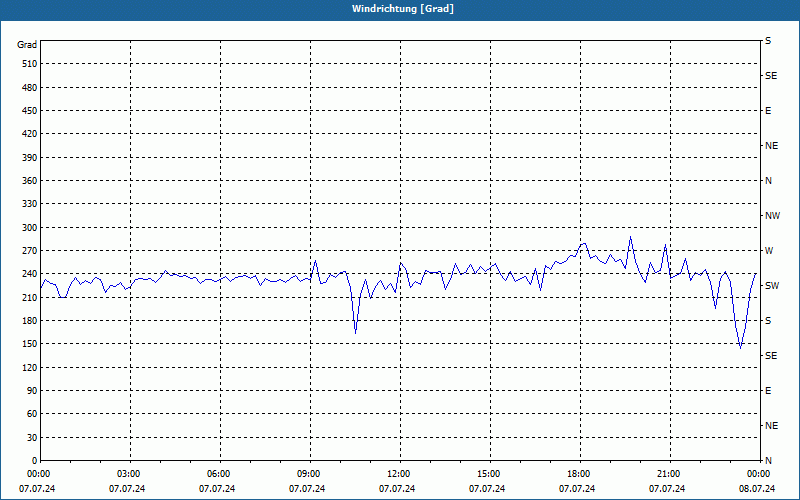Select the 120 y-axis value
The width and height of the screenshot is (800, 500).
(x=30, y=367)
